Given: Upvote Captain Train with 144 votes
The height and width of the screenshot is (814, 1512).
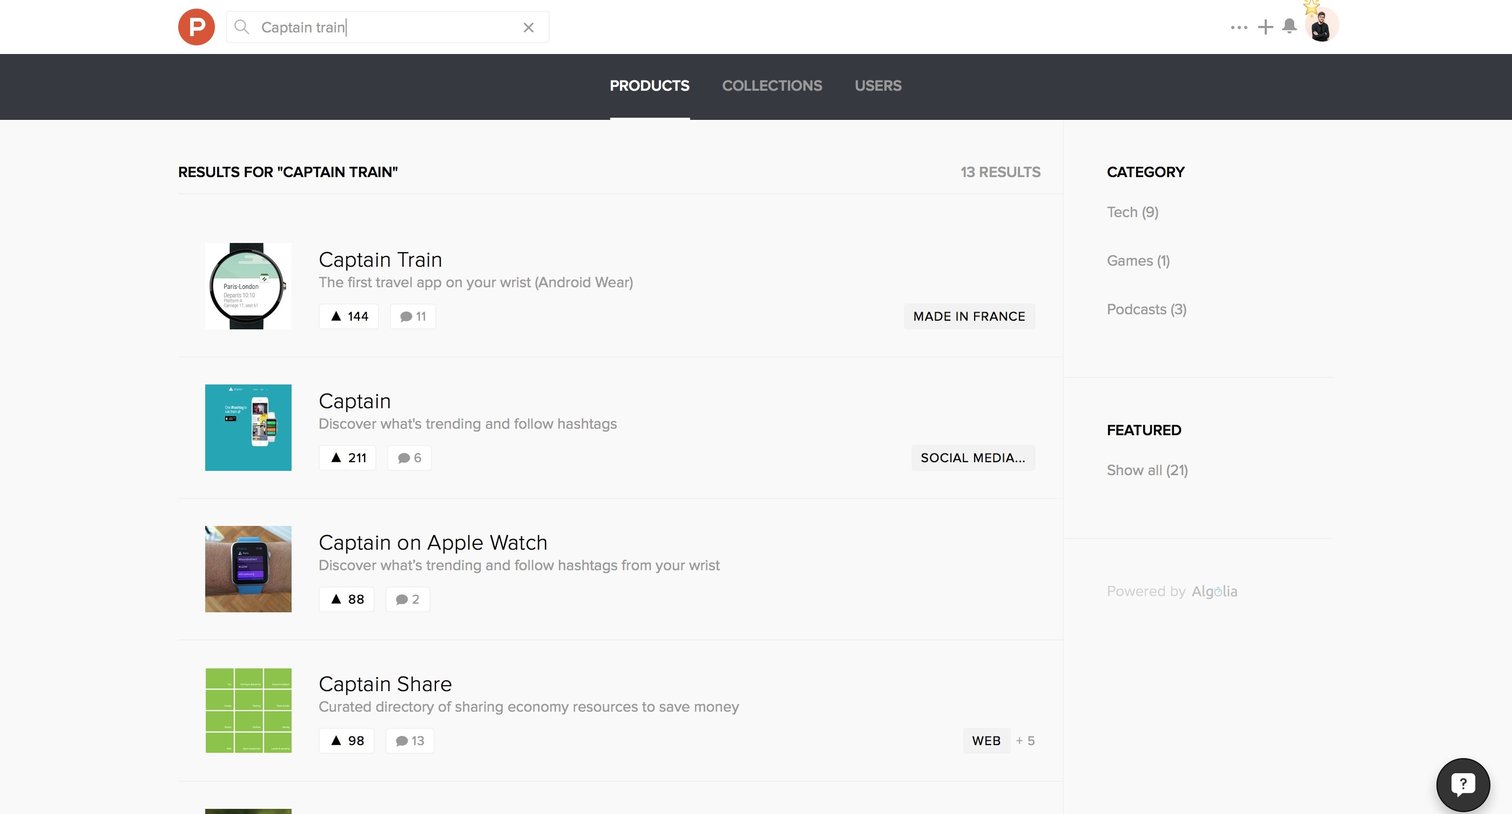Looking at the screenshot, I should click(349, 316).
